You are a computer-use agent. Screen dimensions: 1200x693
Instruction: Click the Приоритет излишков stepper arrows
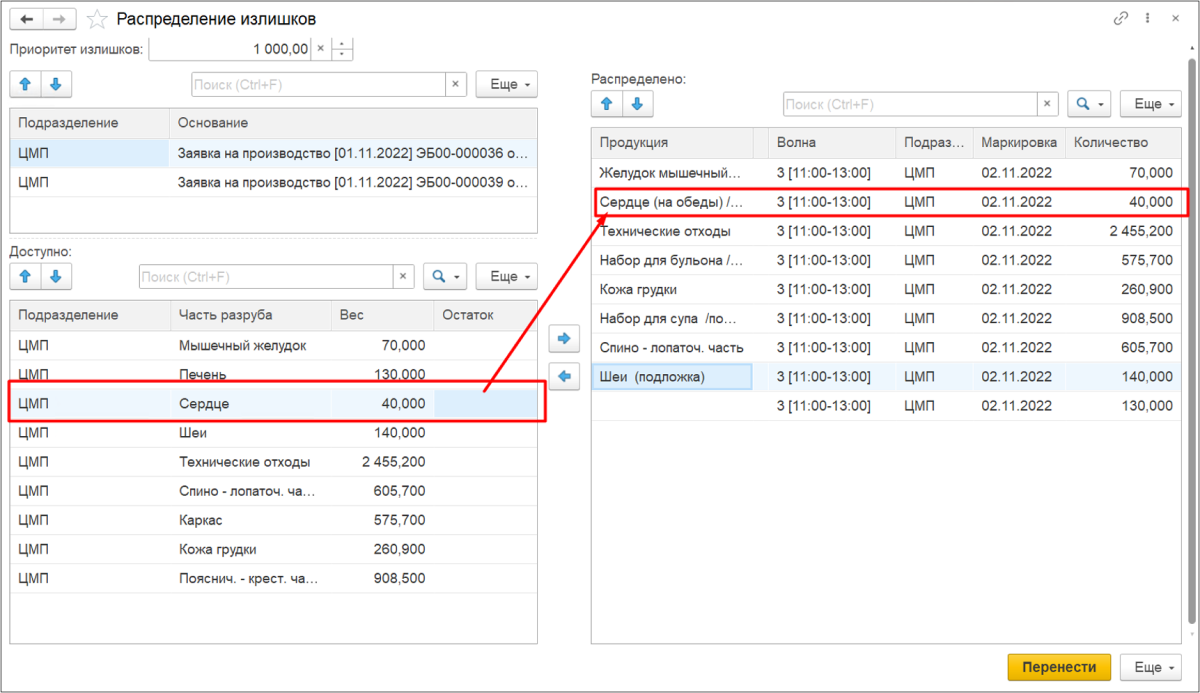[343, 48]
